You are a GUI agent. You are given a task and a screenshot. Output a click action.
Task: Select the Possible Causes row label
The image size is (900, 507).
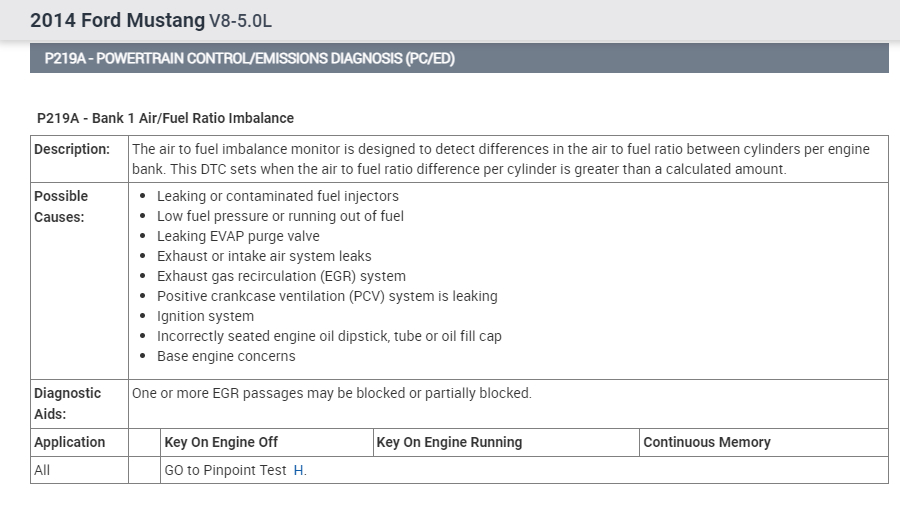(x=62, y=206)
